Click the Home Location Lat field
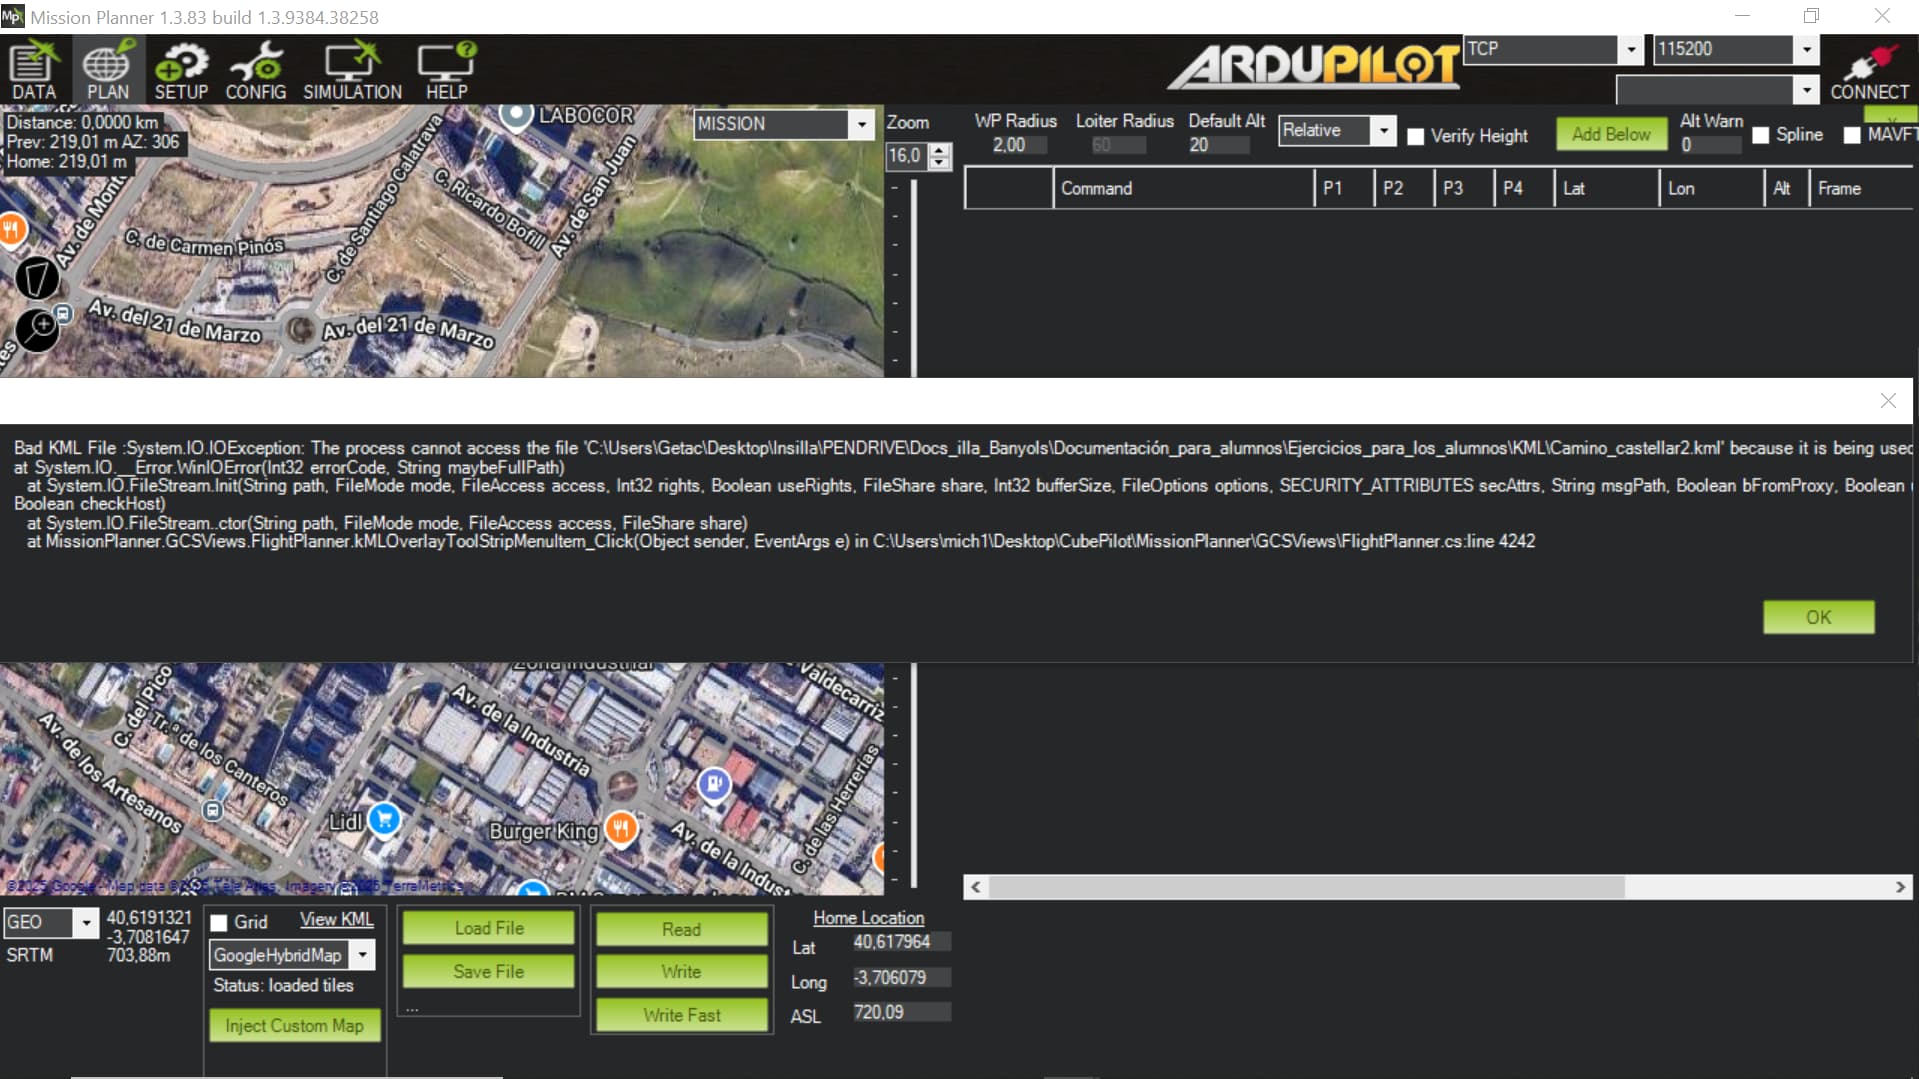Image resolution: width=1919 pixels, height=1079 pixels. 900,942
